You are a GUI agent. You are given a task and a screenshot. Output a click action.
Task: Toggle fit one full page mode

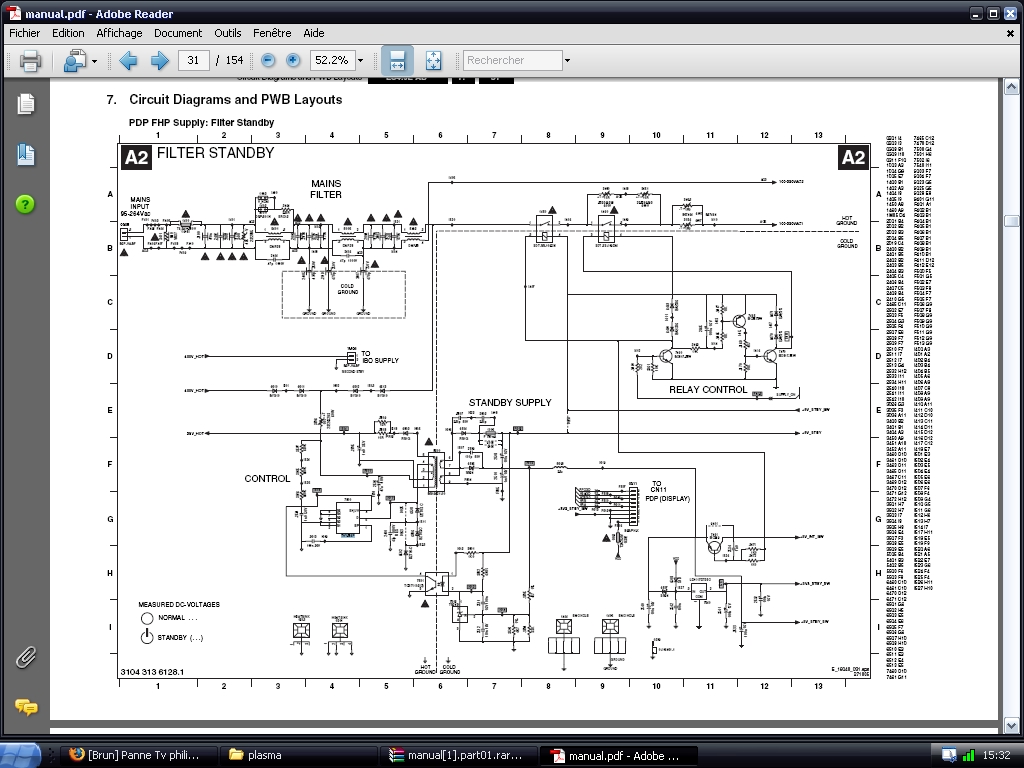coord(433,61)
